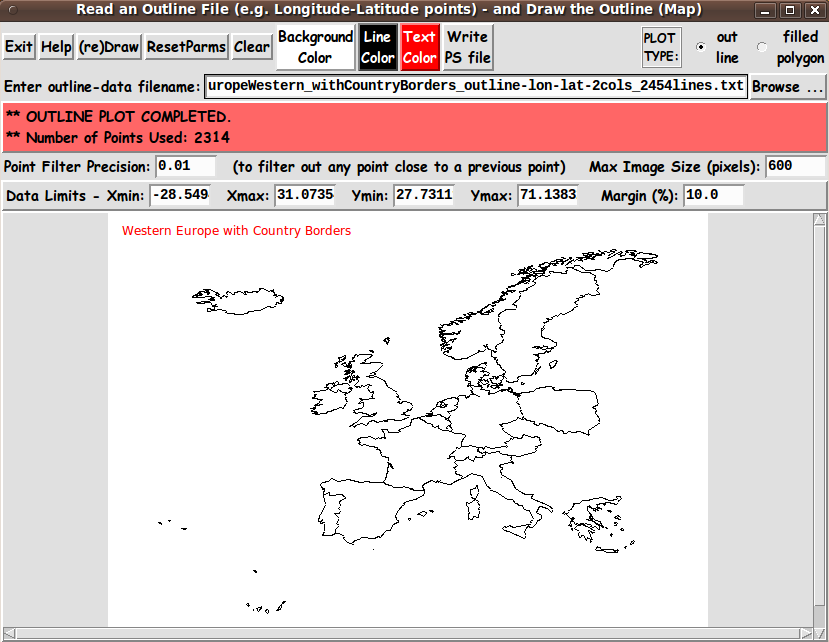Click the Xmax data limit field

305,196
